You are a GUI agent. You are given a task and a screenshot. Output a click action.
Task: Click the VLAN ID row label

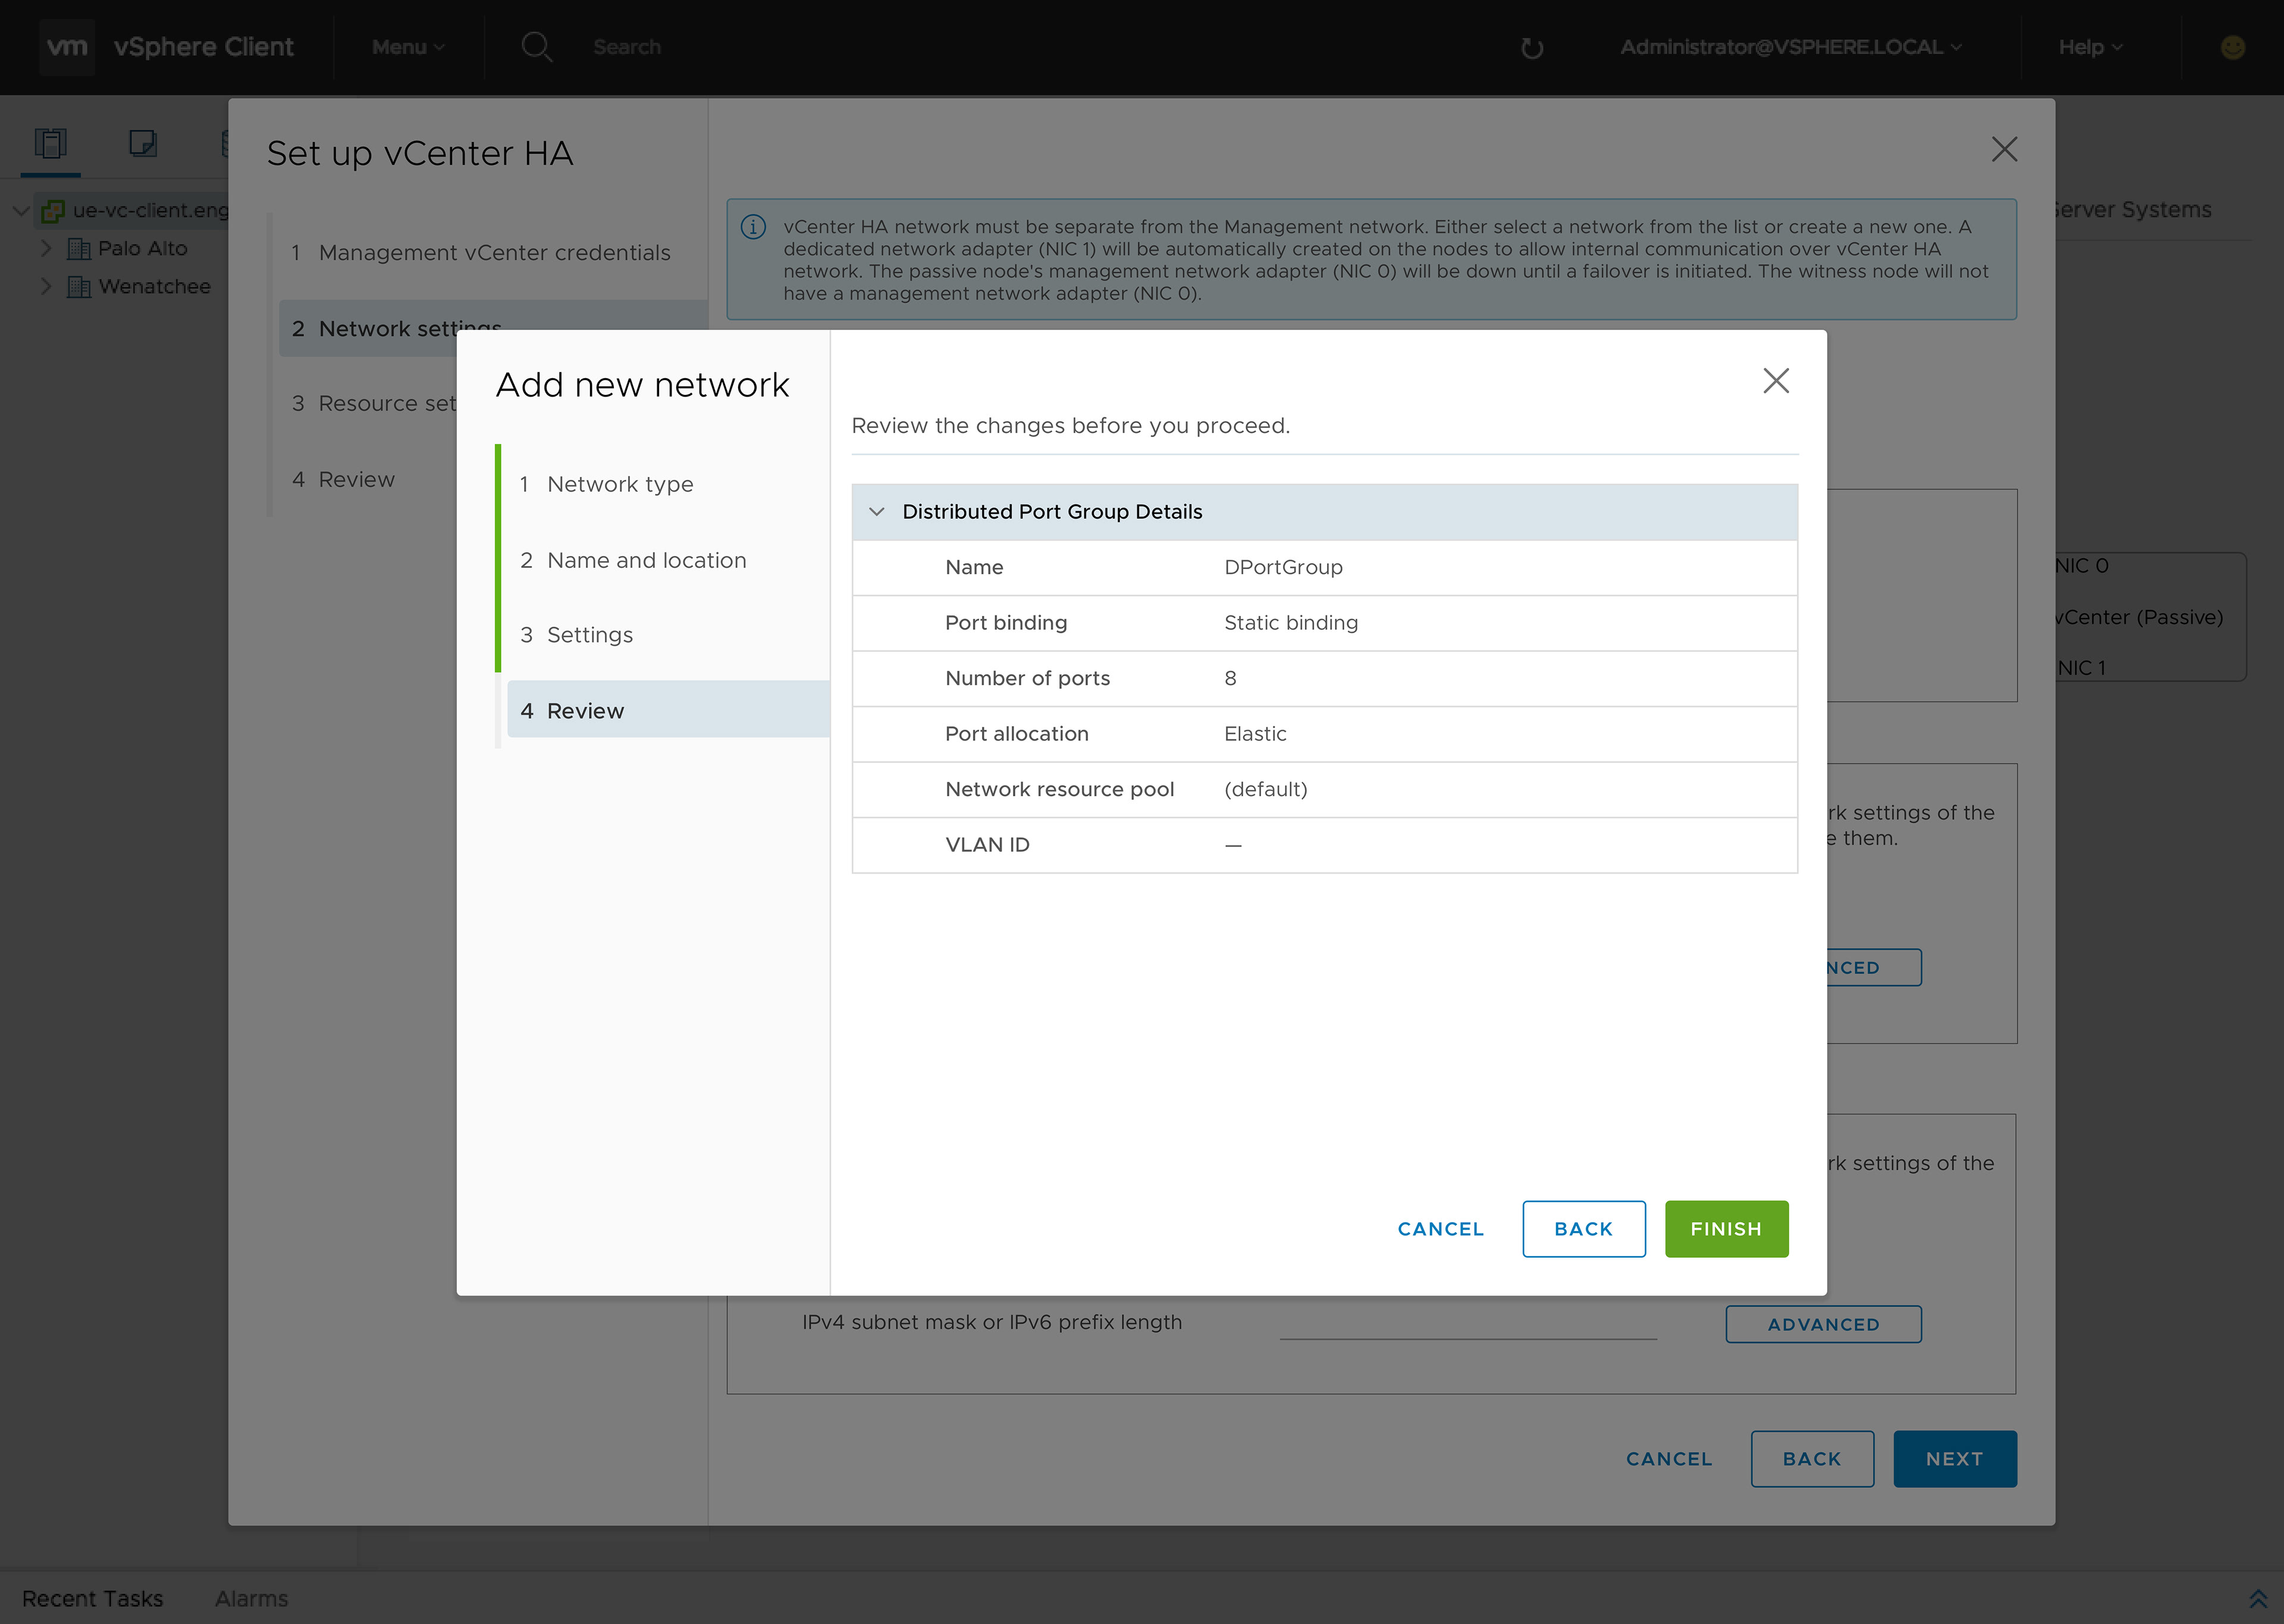(x=987, y=845)
